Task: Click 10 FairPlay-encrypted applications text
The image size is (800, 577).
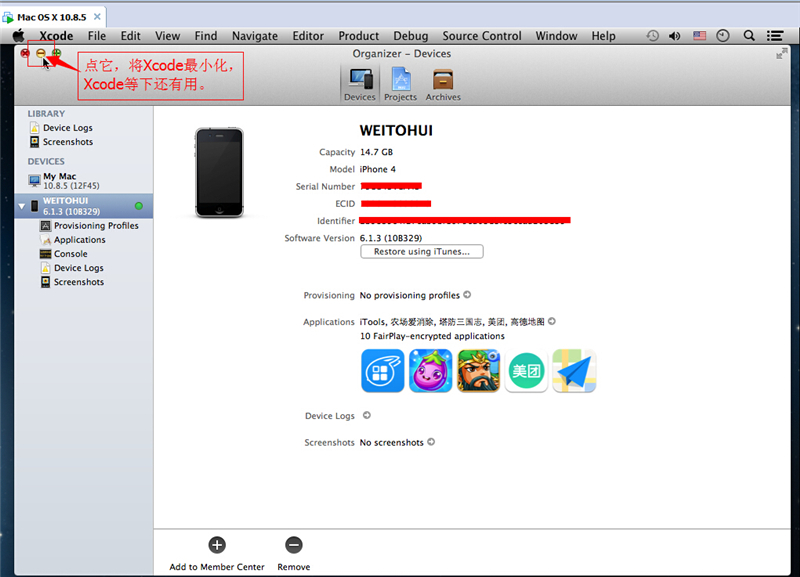Action: (x=432, y=336)
